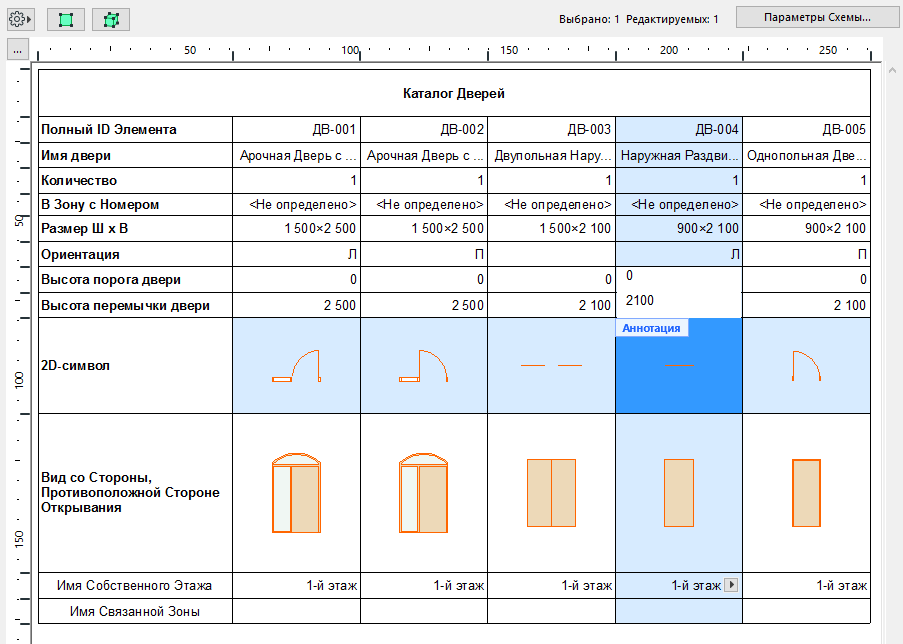Select the ДВ-004 column header cell
Viewport: 903px width, 644px height.
click(679, 129)
